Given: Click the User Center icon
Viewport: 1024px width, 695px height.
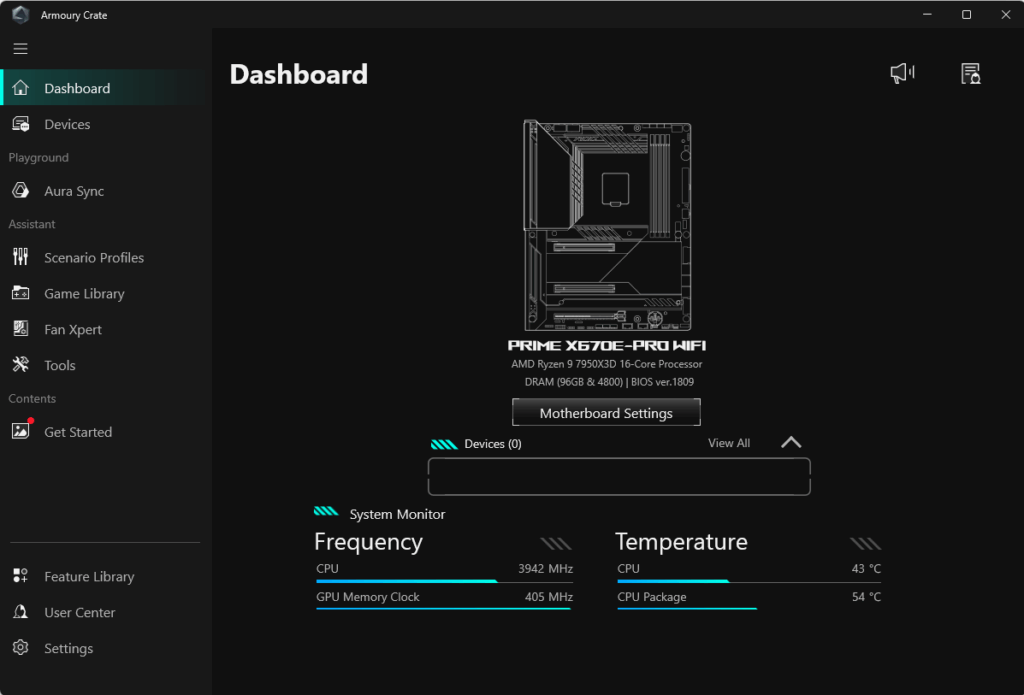Looking at the screenshot, I should point(20,611).
